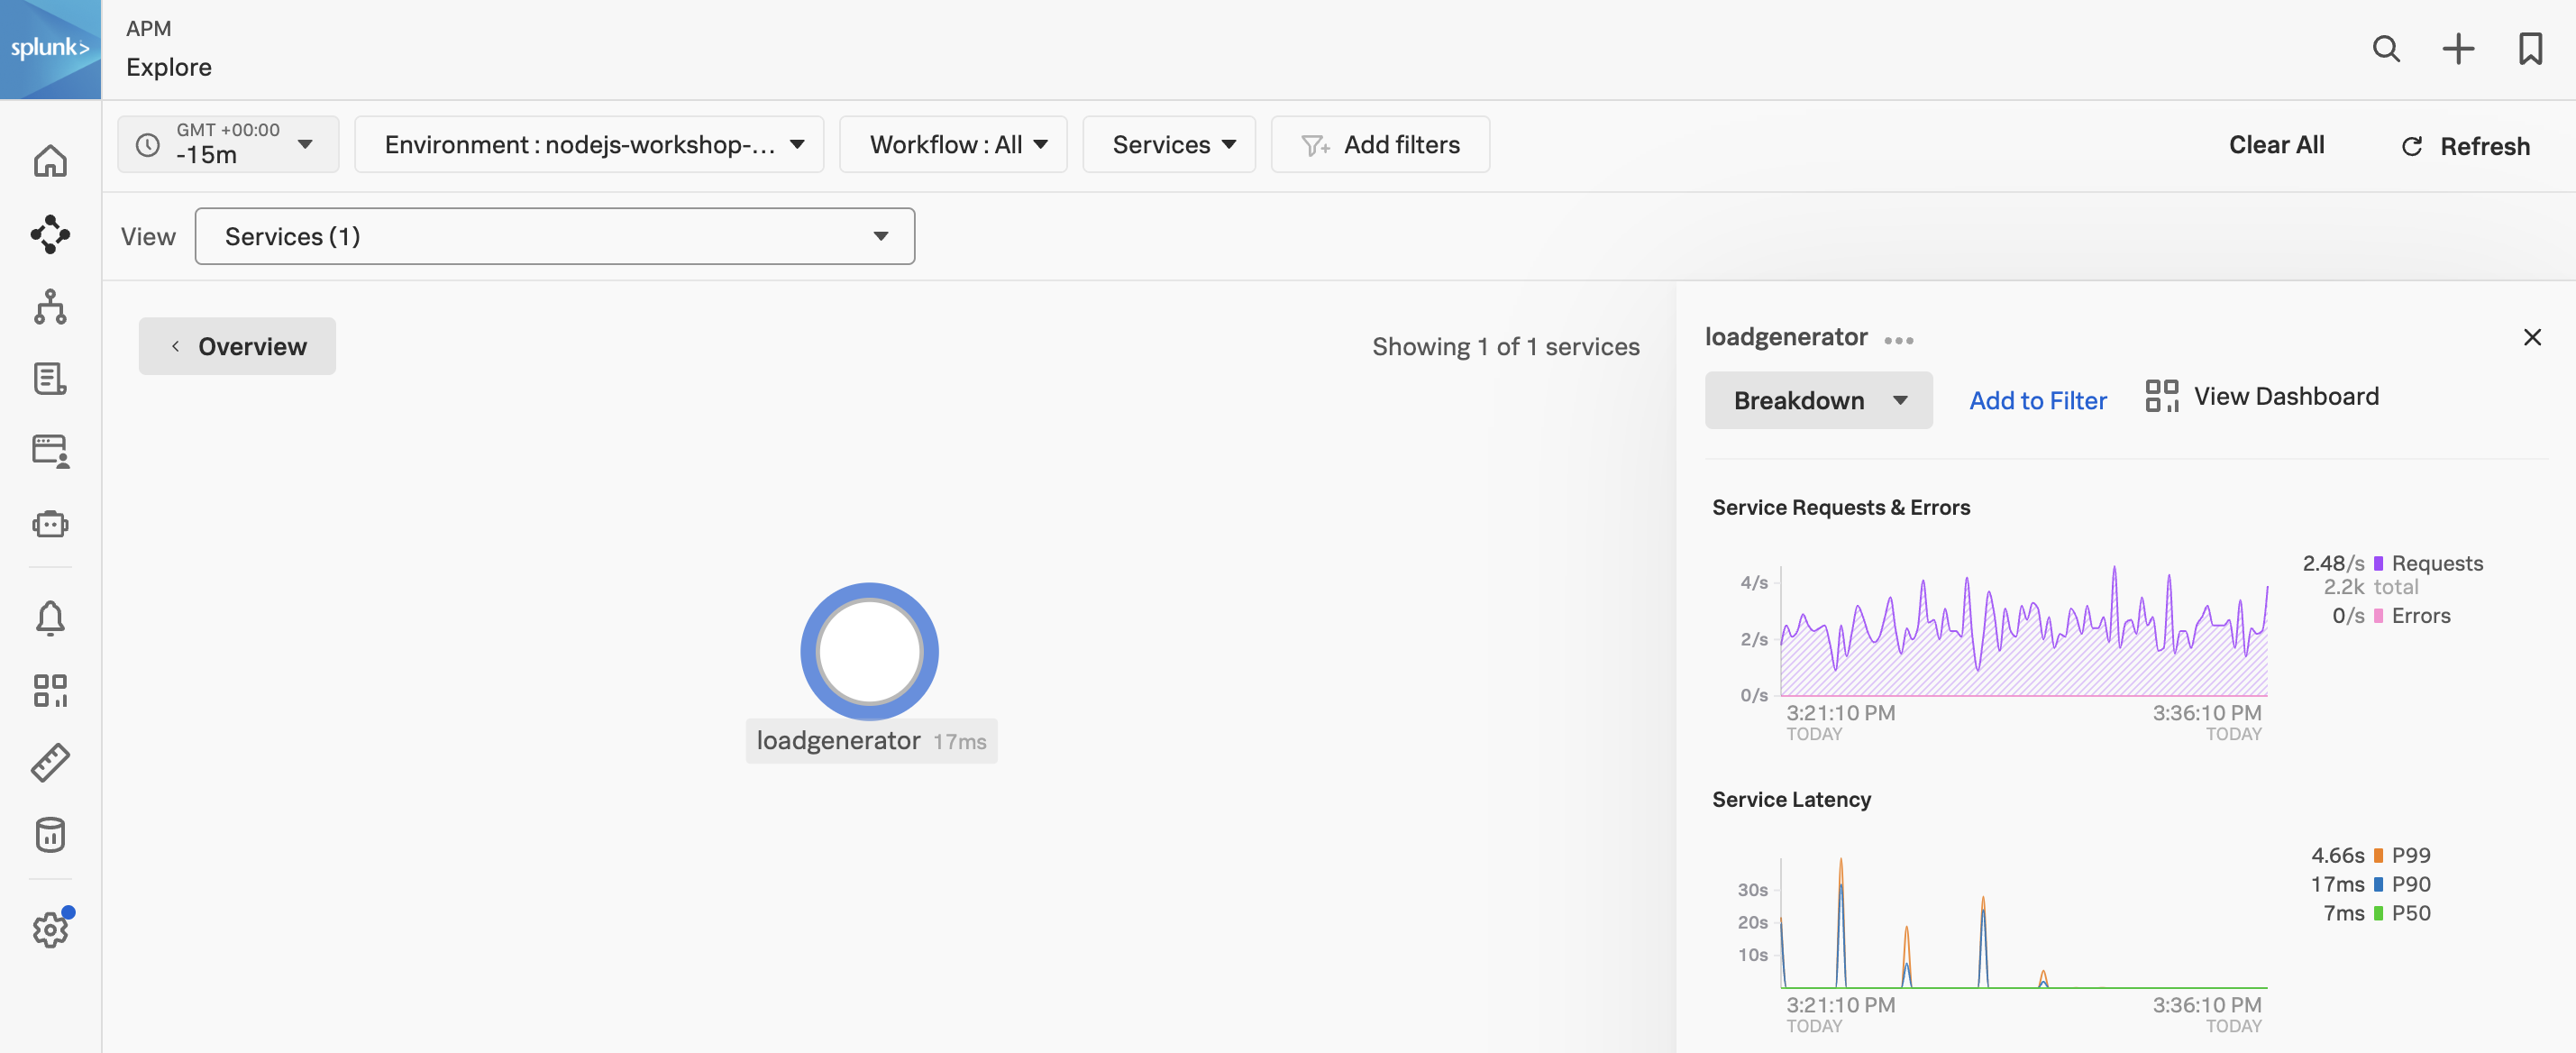Open the Dashboards grid icon
The height and width of the screenshot is (1053, 2576).
pos(50,690)
